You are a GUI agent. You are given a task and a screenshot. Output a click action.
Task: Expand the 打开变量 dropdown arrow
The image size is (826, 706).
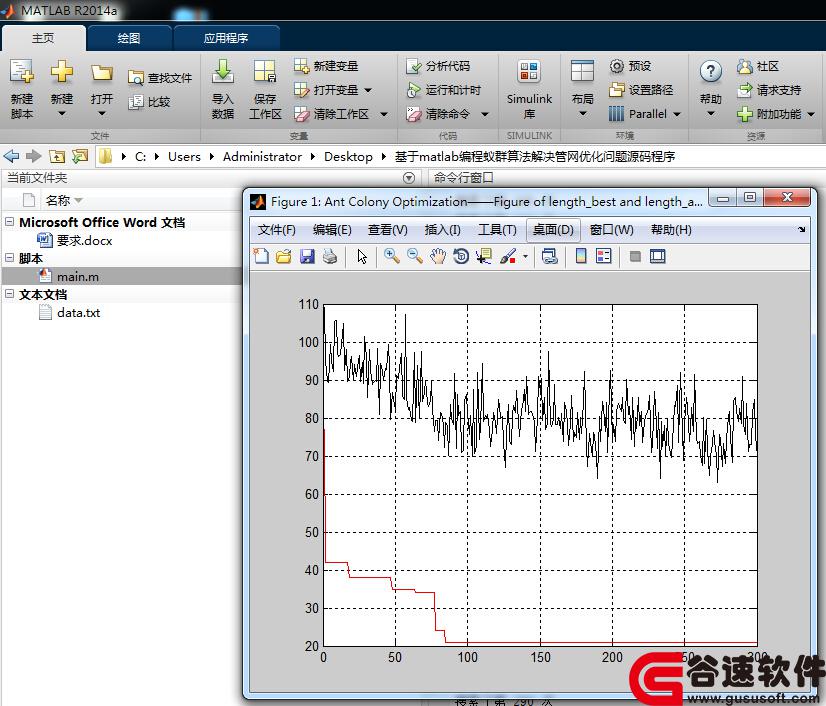368,90
